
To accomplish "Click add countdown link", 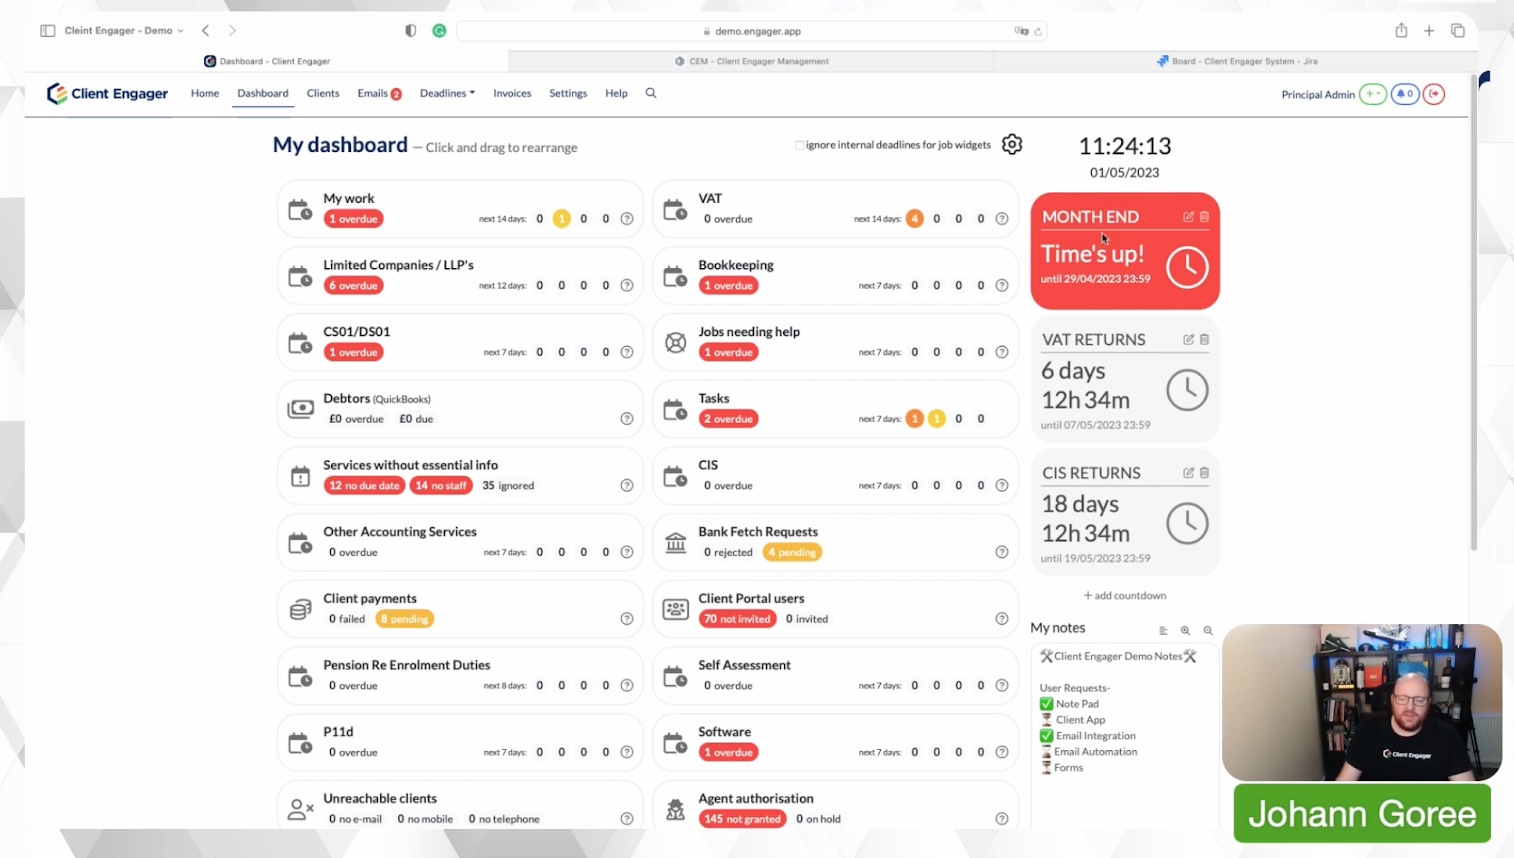I will coord(1125,595).
